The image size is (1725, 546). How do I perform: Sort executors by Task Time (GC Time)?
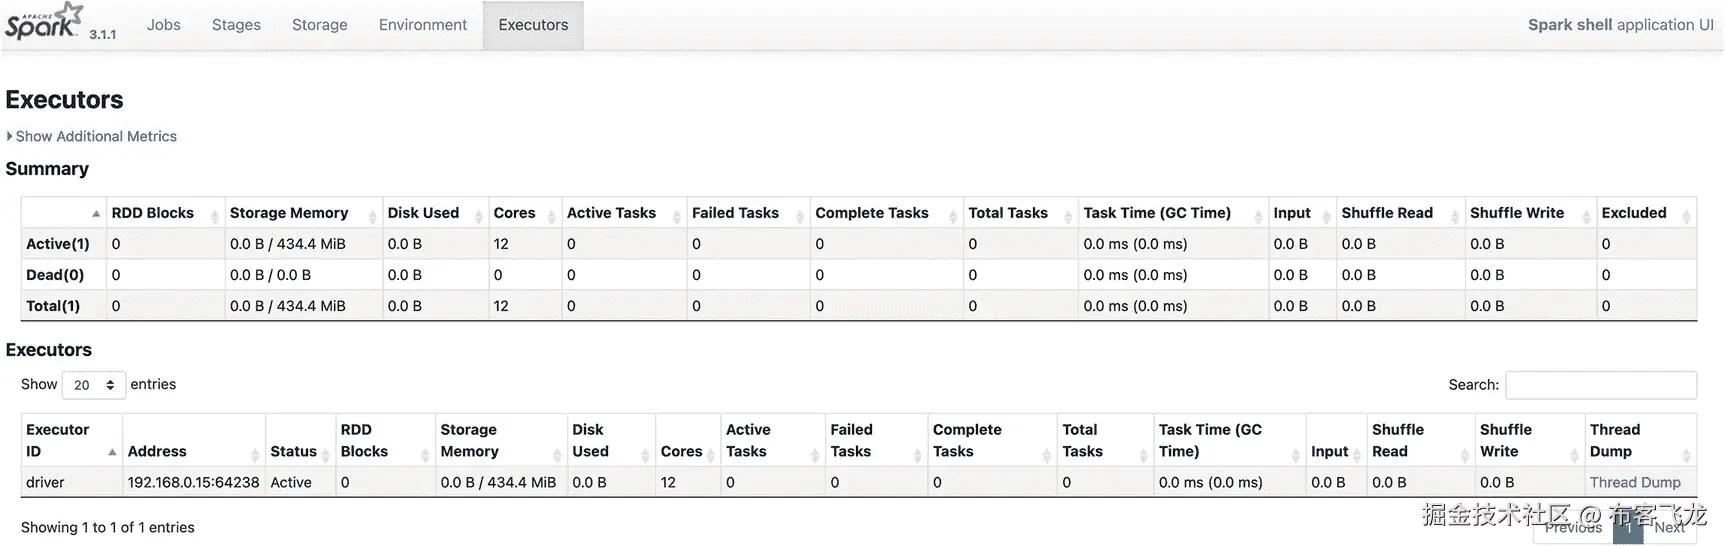[1210, 441]
